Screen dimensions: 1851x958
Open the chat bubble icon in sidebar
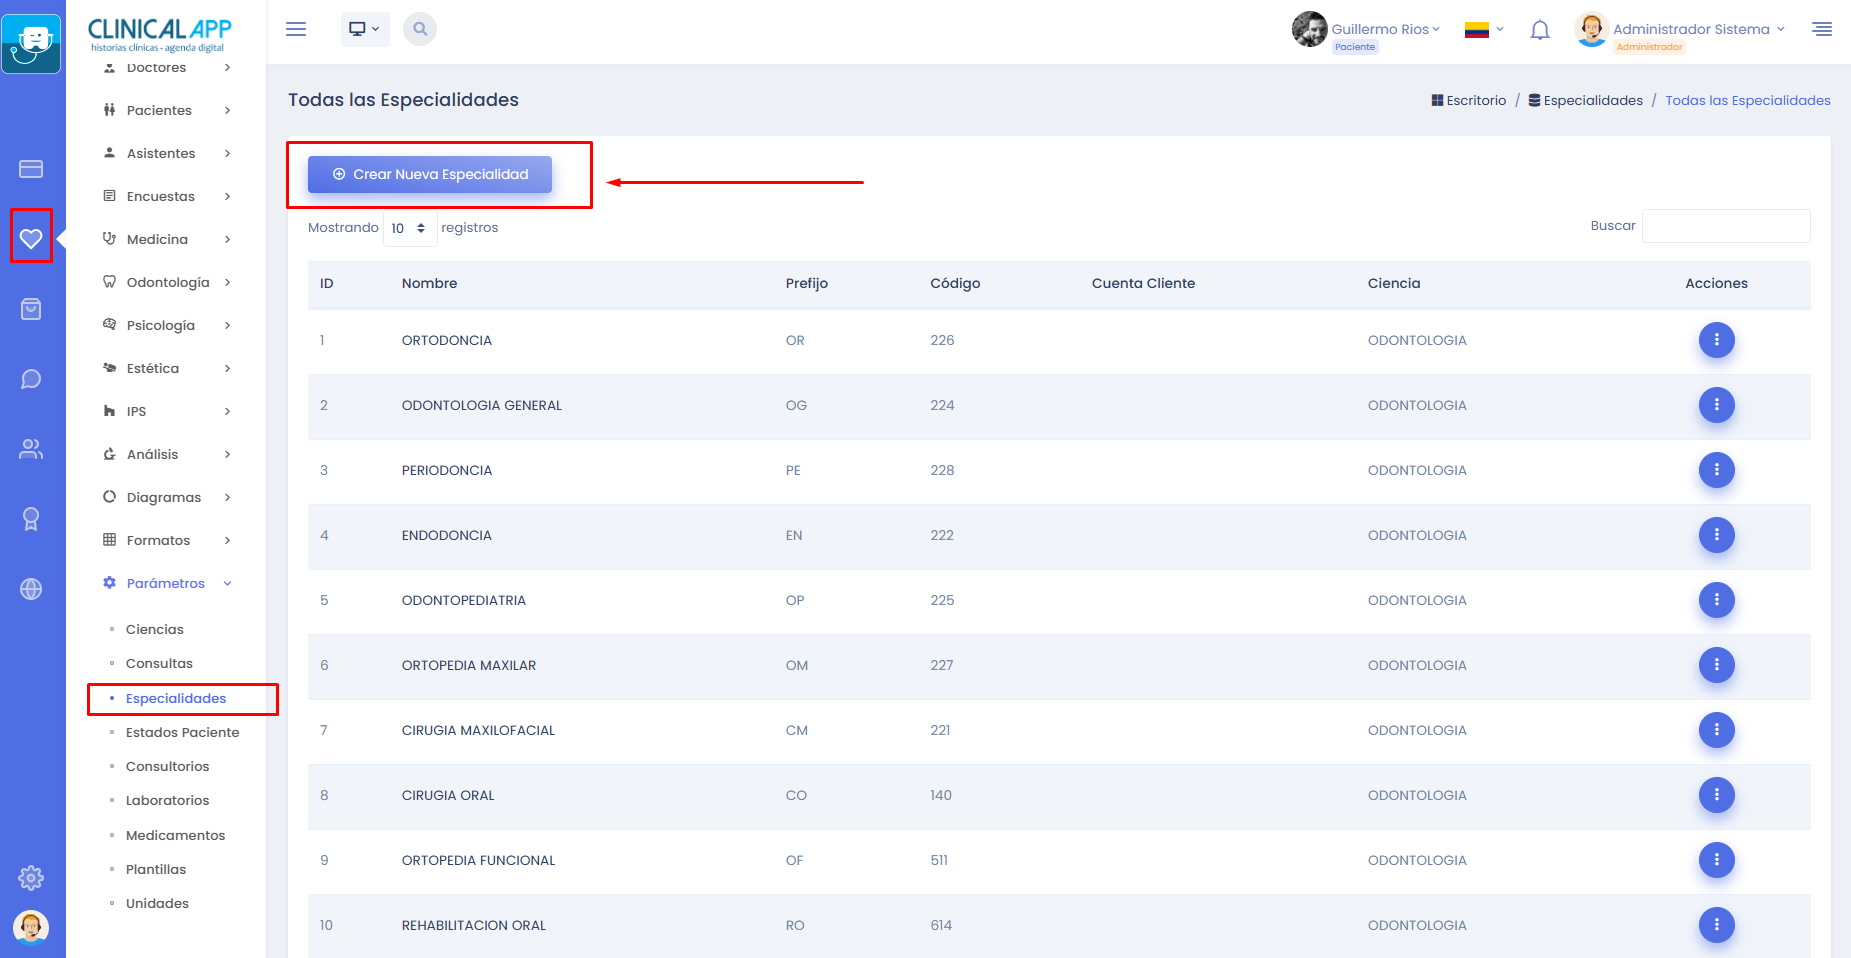click(31, 379)
